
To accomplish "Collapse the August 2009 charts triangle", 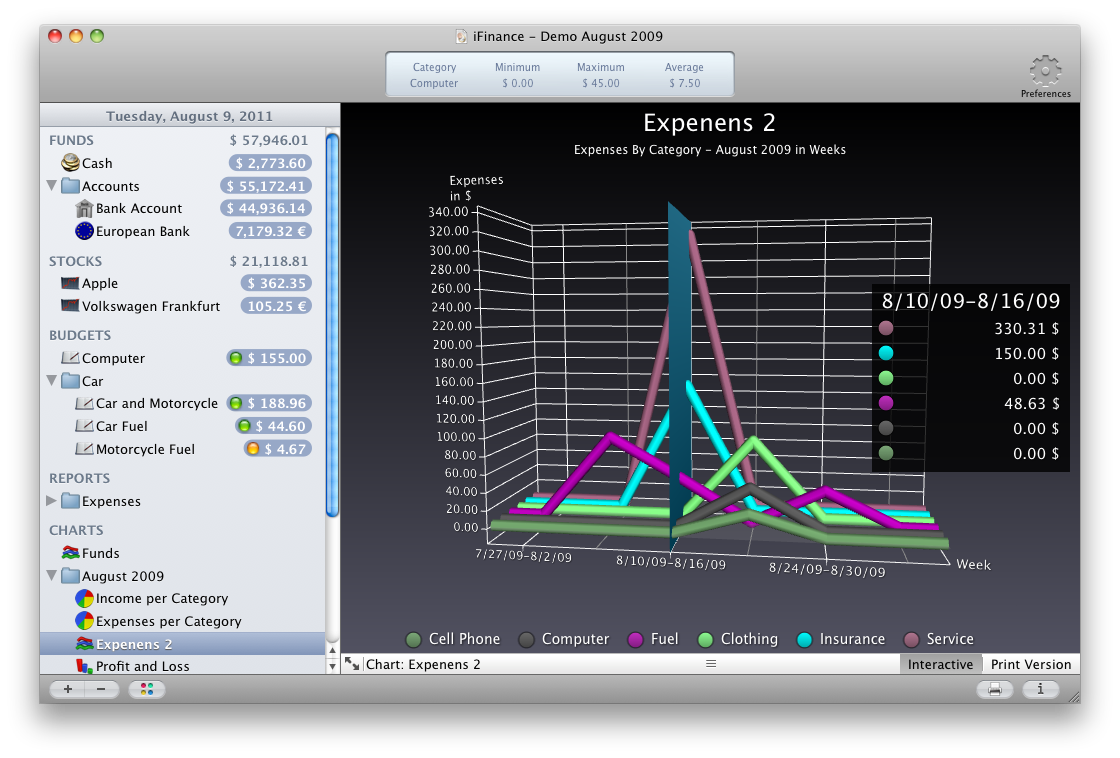I will coord(51,574).
